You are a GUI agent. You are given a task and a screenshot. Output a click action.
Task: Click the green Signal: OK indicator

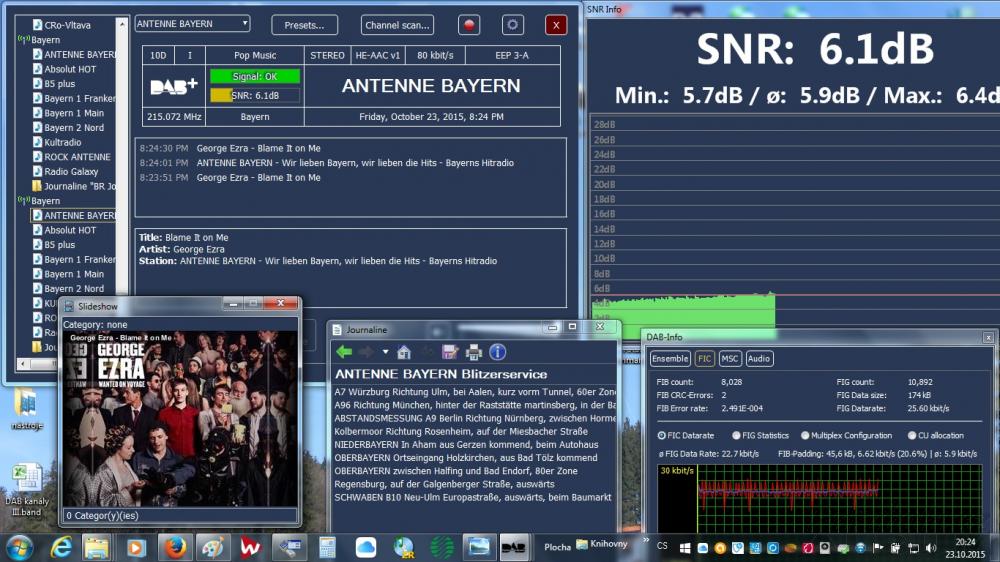254,77
